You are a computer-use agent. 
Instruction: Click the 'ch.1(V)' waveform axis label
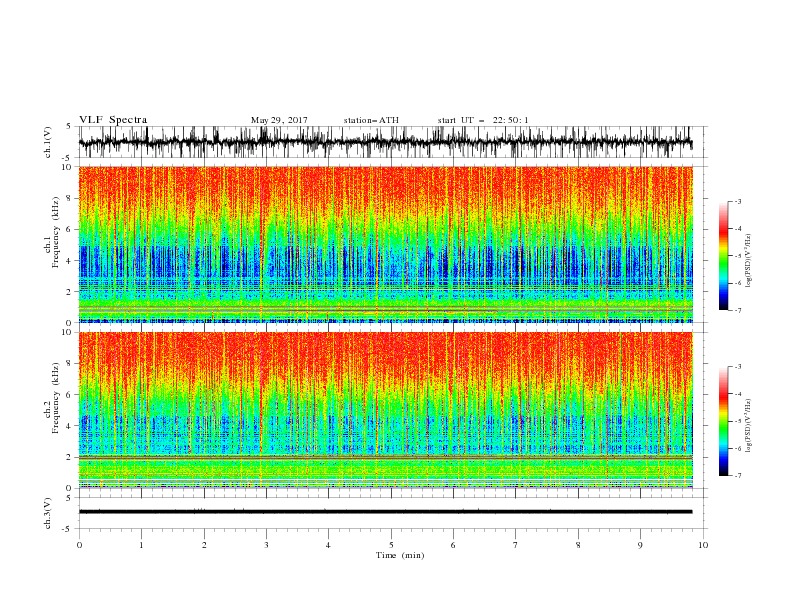tap(48, 142)
